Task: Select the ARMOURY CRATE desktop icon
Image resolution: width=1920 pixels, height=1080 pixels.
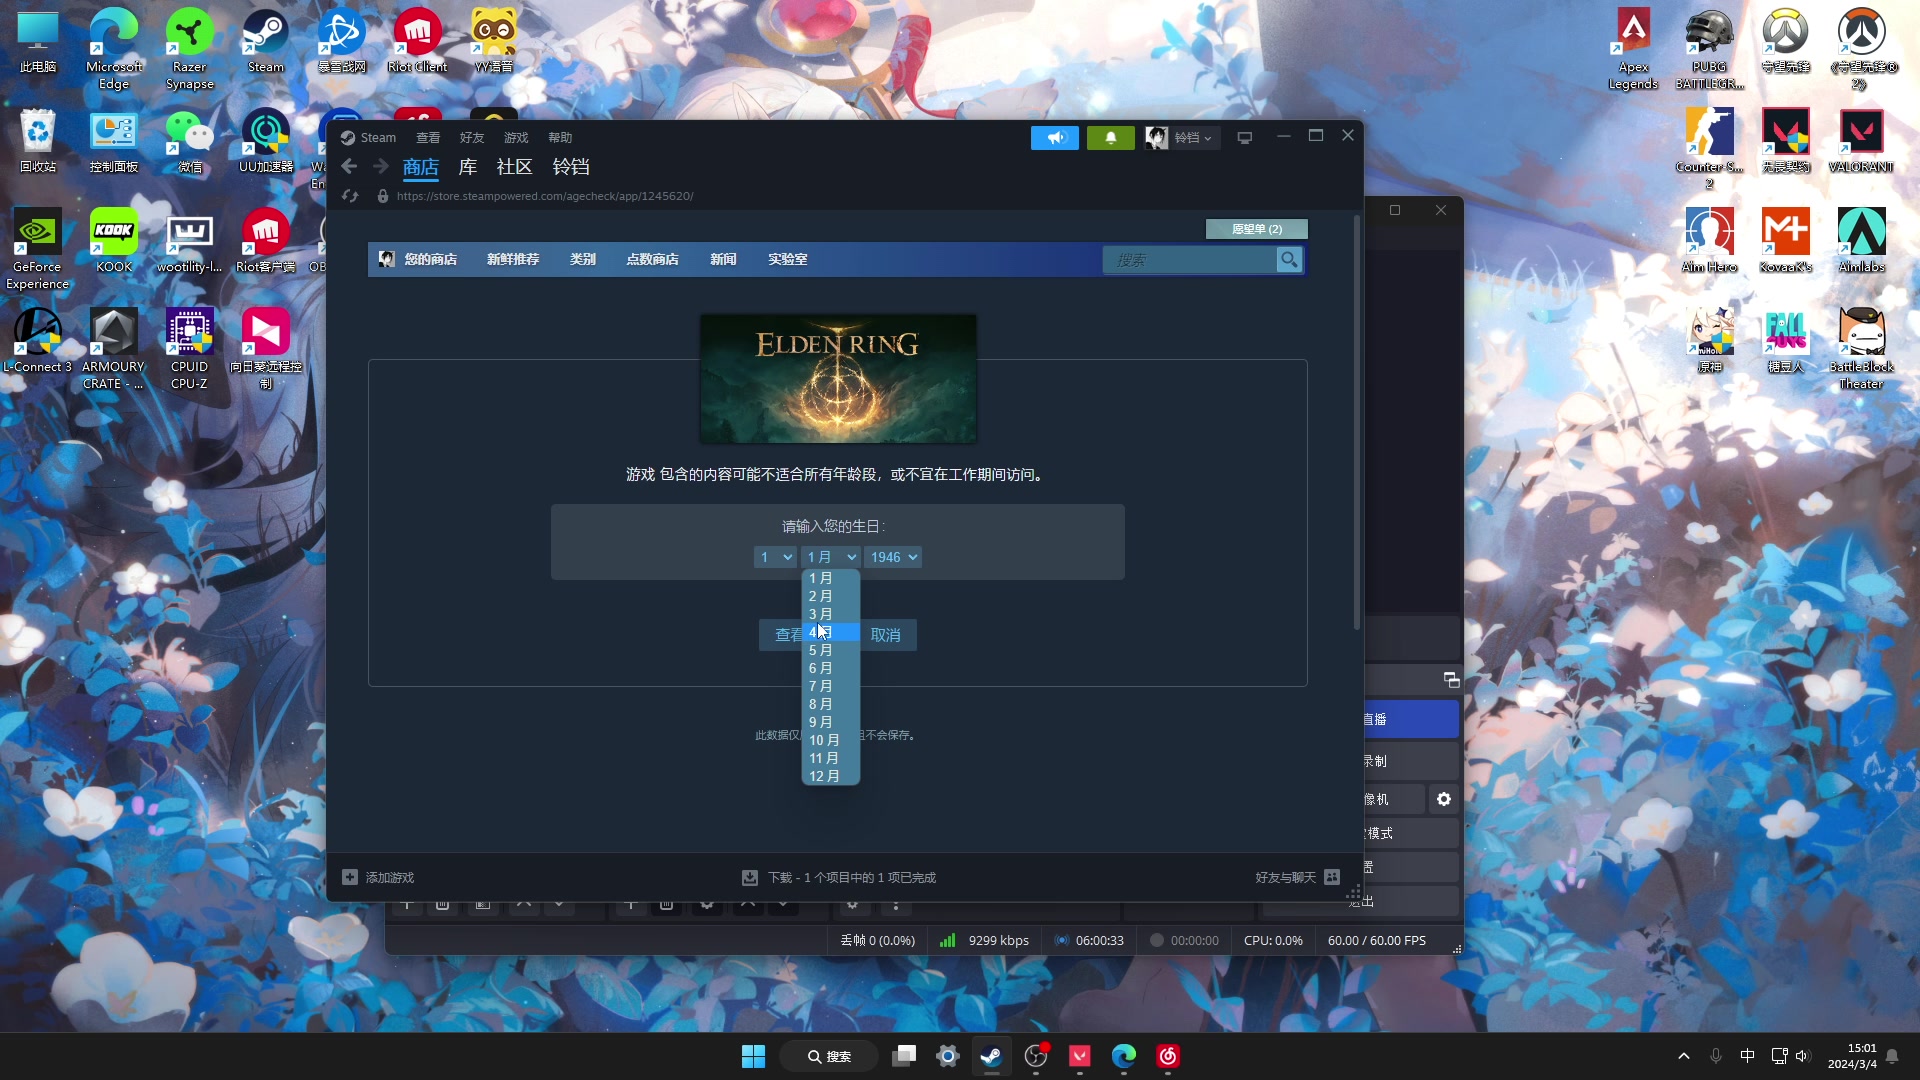Action: pos(113,349)
